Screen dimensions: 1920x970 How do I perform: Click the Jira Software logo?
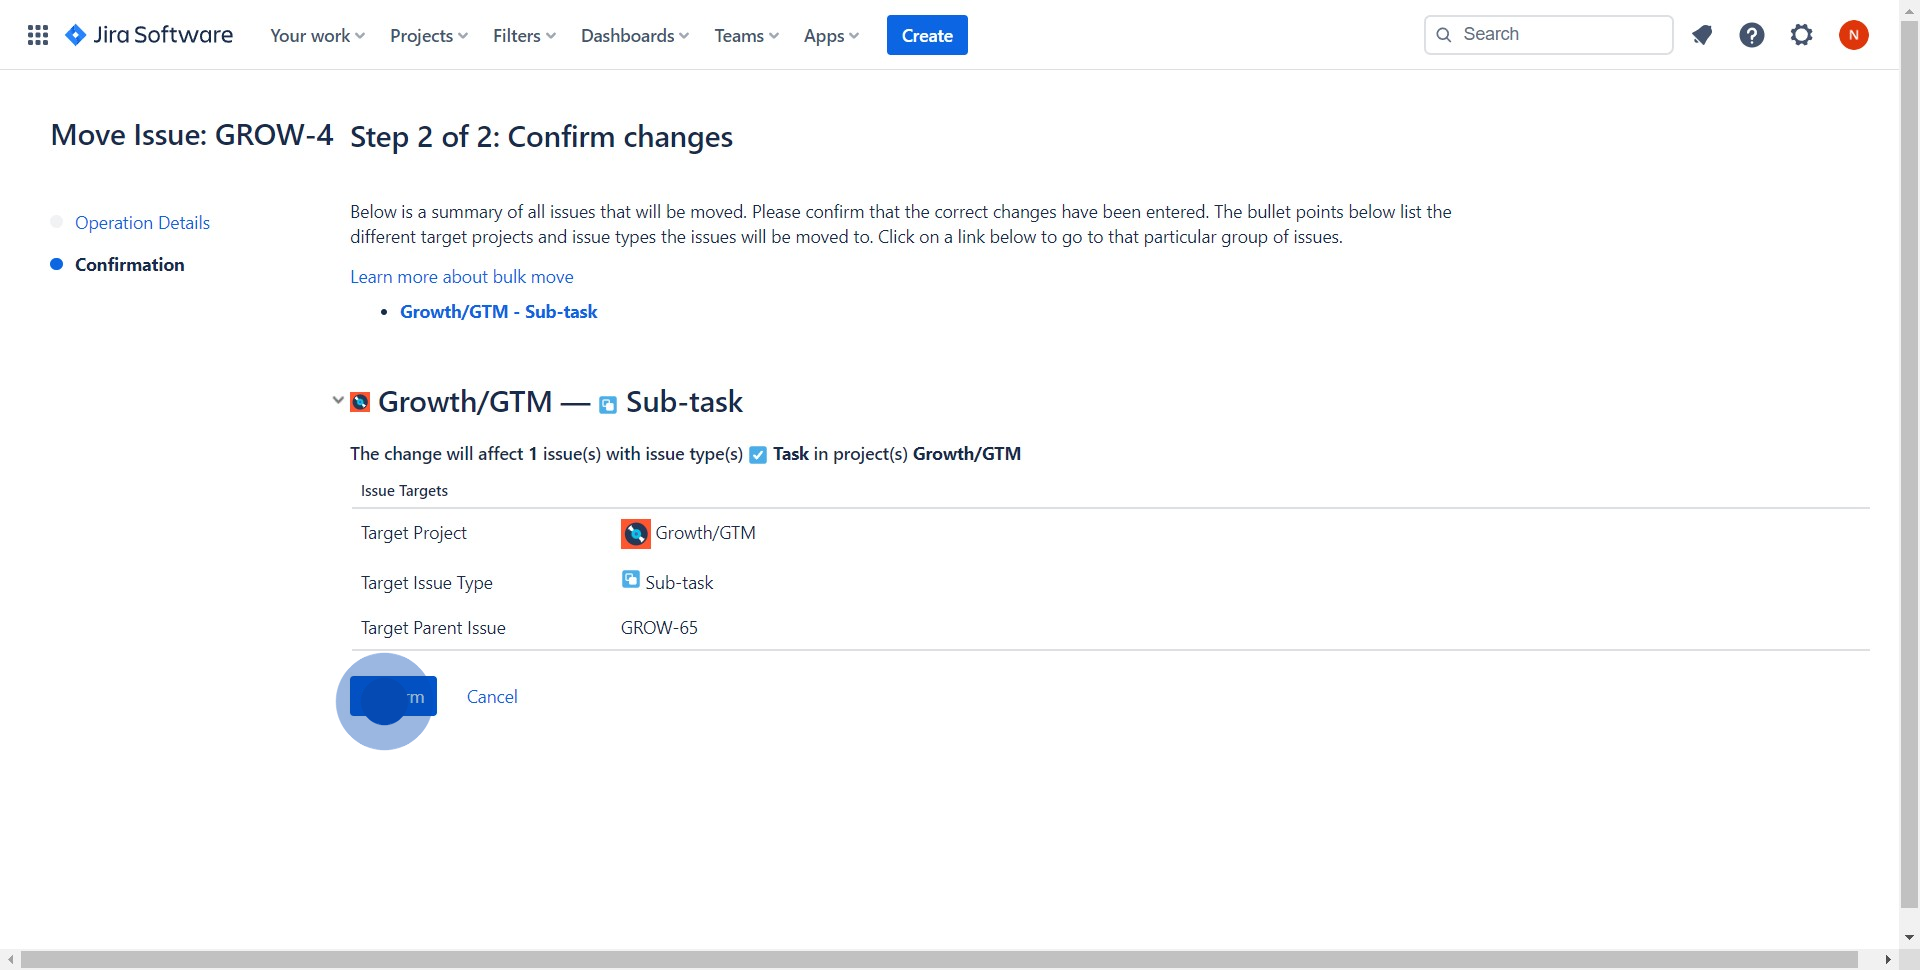(148, 35)
